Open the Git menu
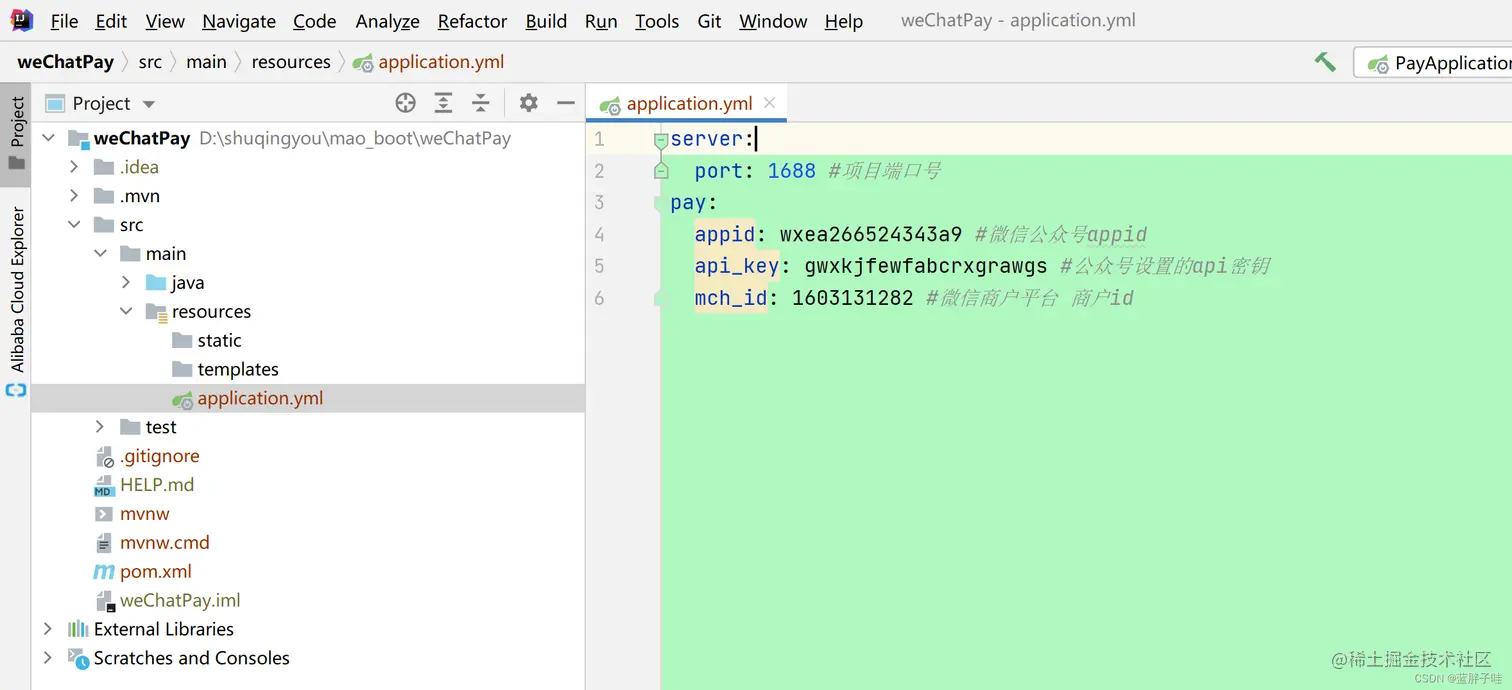The width and height of the screenshot is (1512, 690). (710, 21)
